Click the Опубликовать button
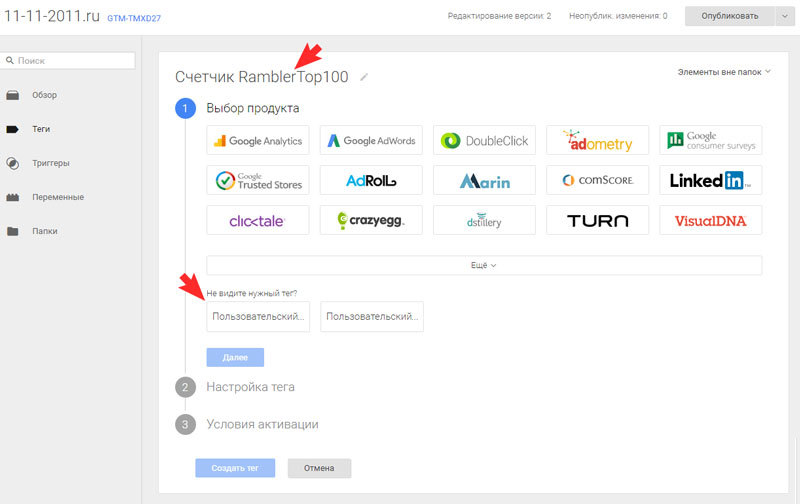Viewport: 800px width, 504px height. click(730, 16)
